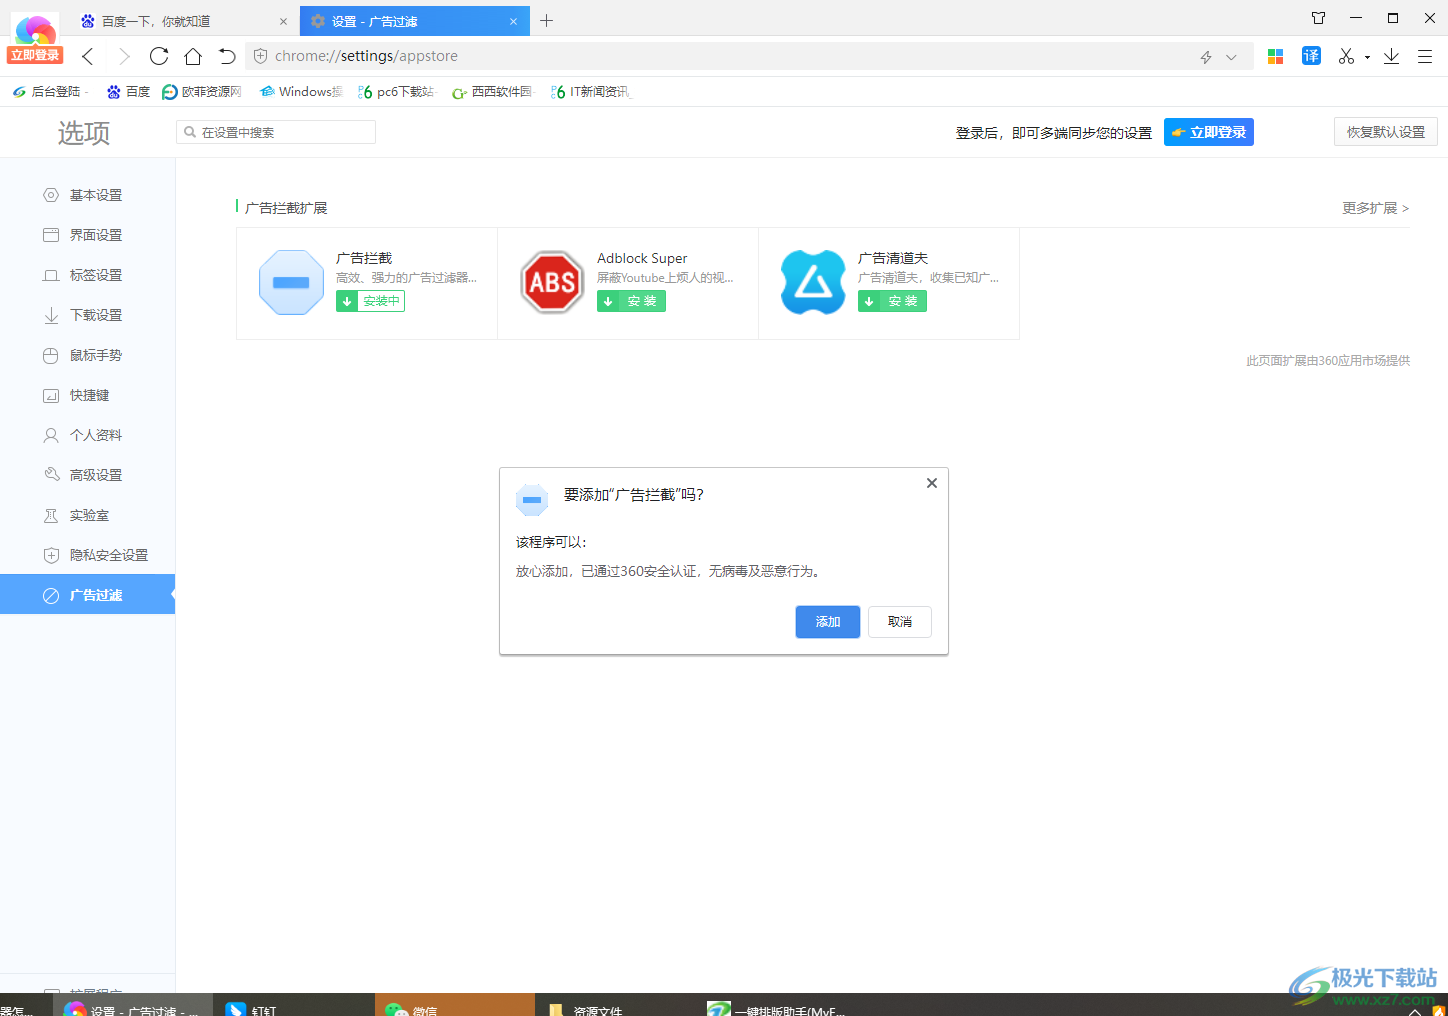Viewport: 1448px width, 1016px height.
Task: Click 广告拦截 extension title text
Action: [x=364, y=258]
